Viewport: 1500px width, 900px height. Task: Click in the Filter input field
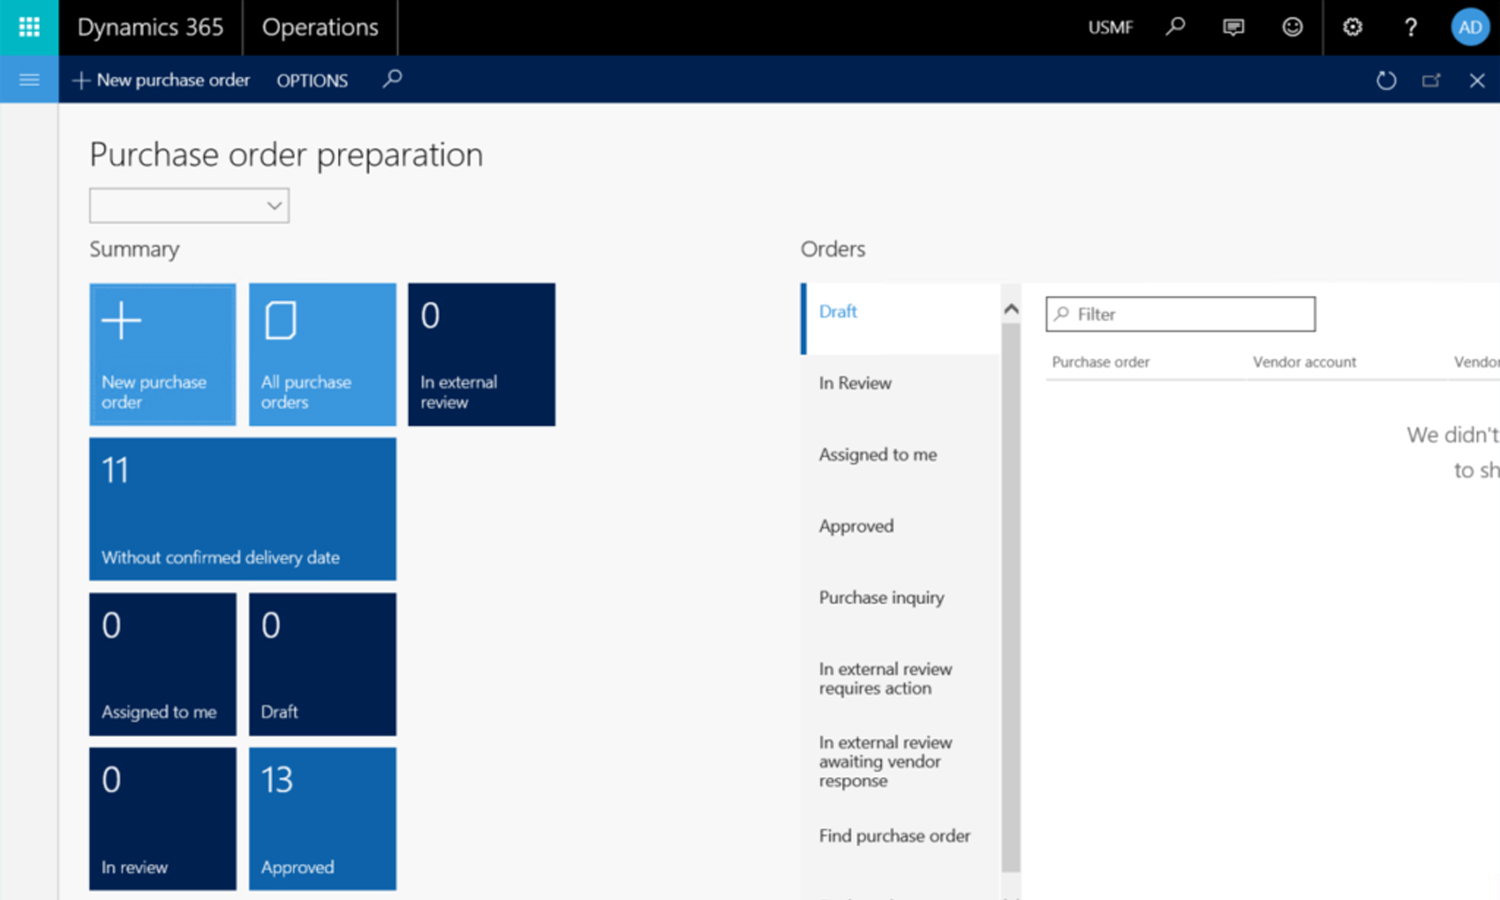pyautogui.click(x=1181, y=314)
